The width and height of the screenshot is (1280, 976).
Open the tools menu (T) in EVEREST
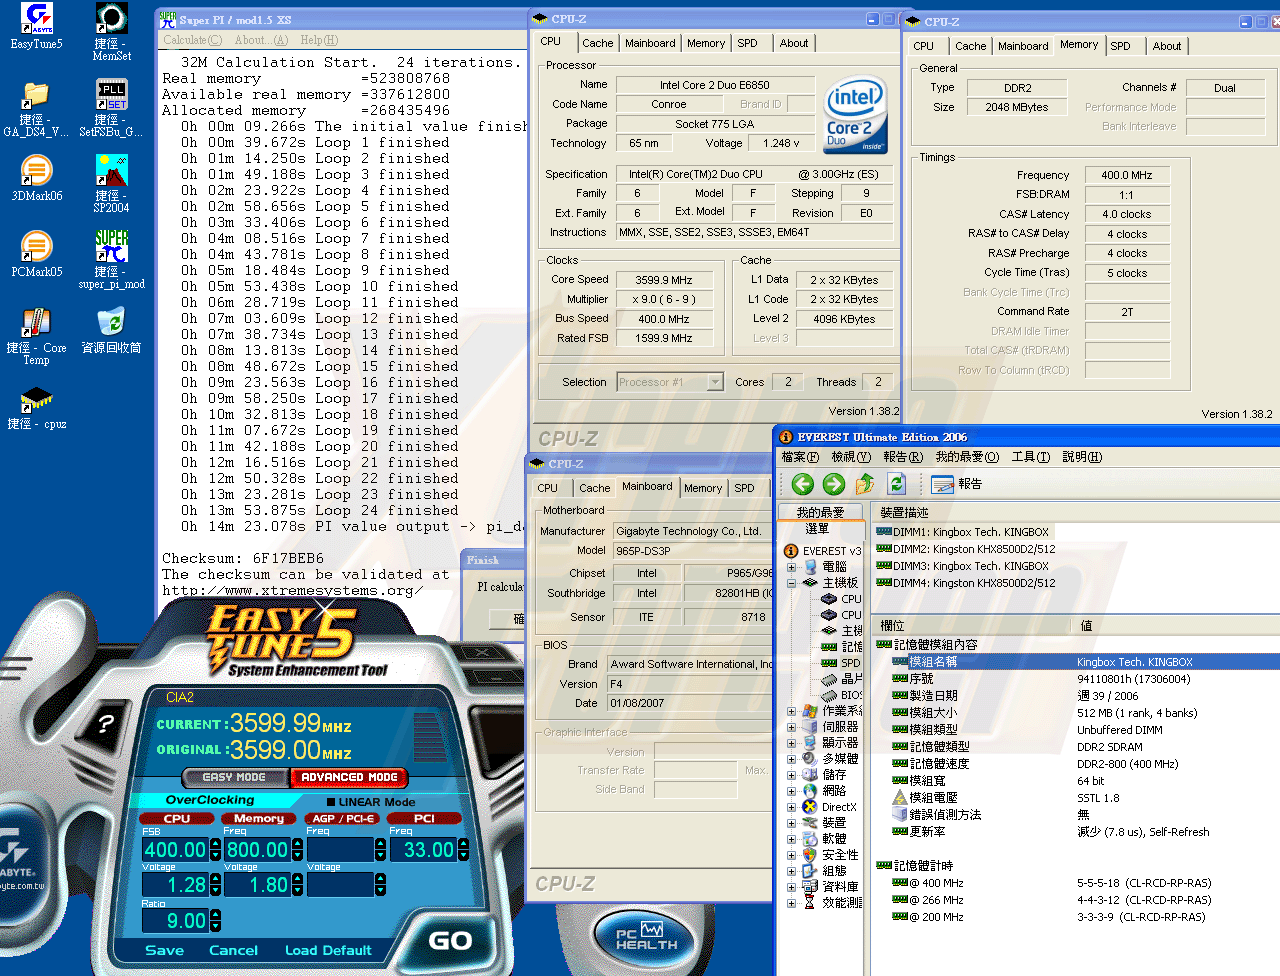coord(1031,457)
